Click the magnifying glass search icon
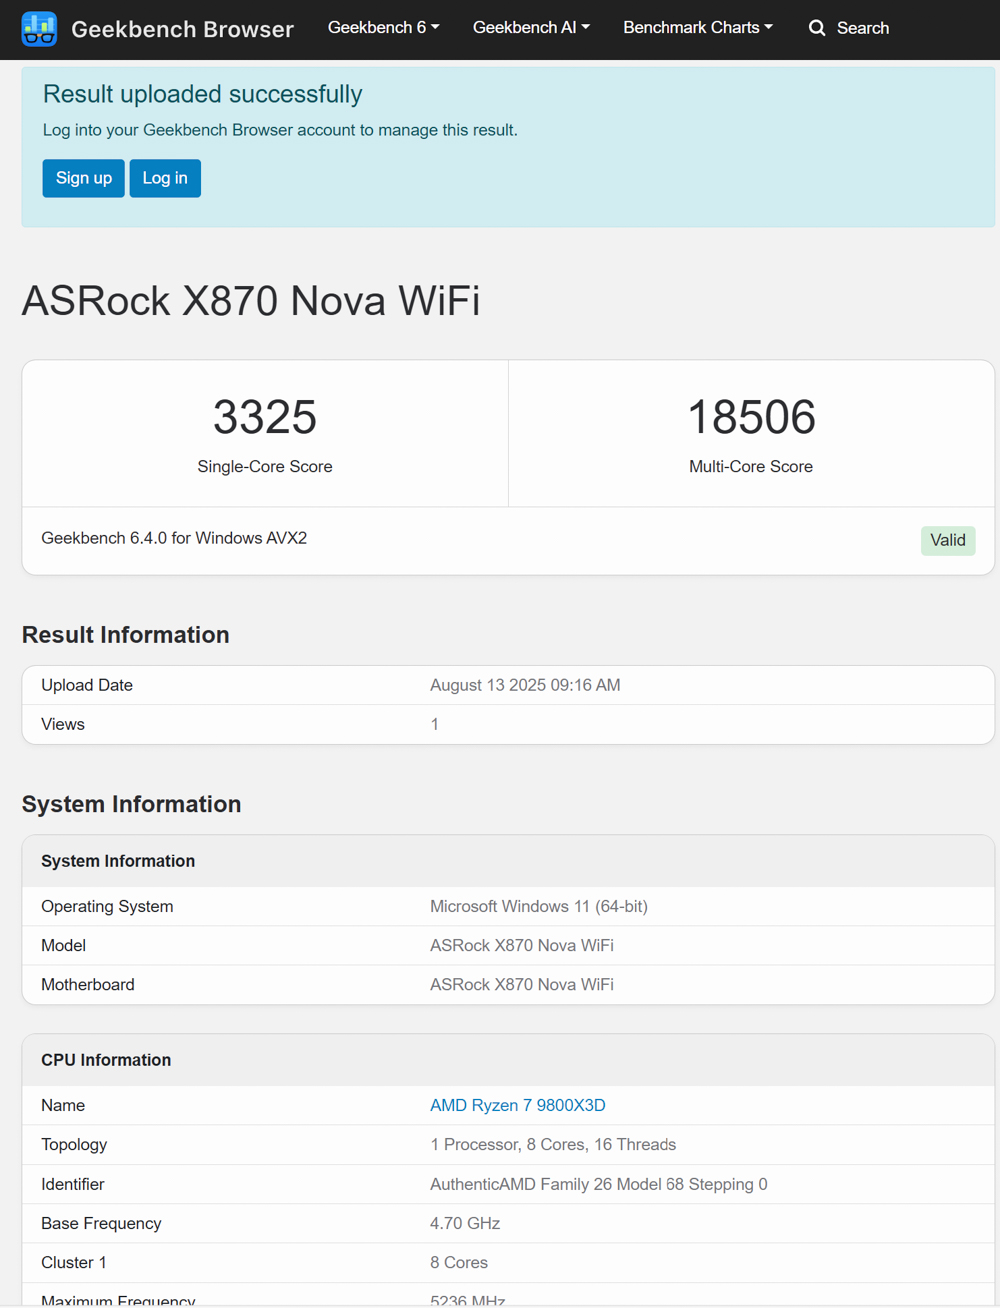1000x1308 pixels. coord(817,28)
